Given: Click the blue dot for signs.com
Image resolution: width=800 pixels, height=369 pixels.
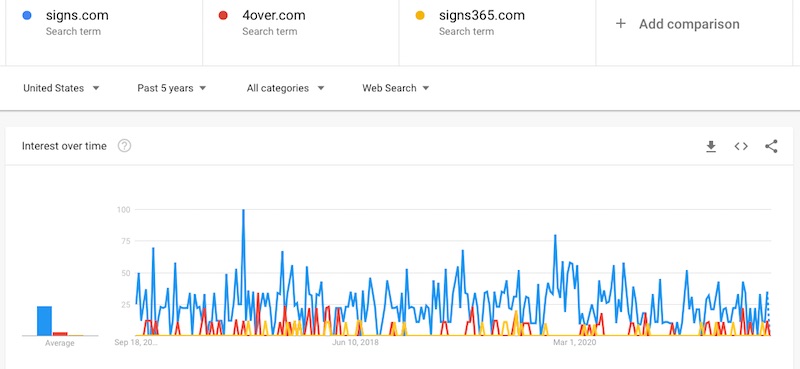Looking at the screenshot, I should click(x=27, y=15).
